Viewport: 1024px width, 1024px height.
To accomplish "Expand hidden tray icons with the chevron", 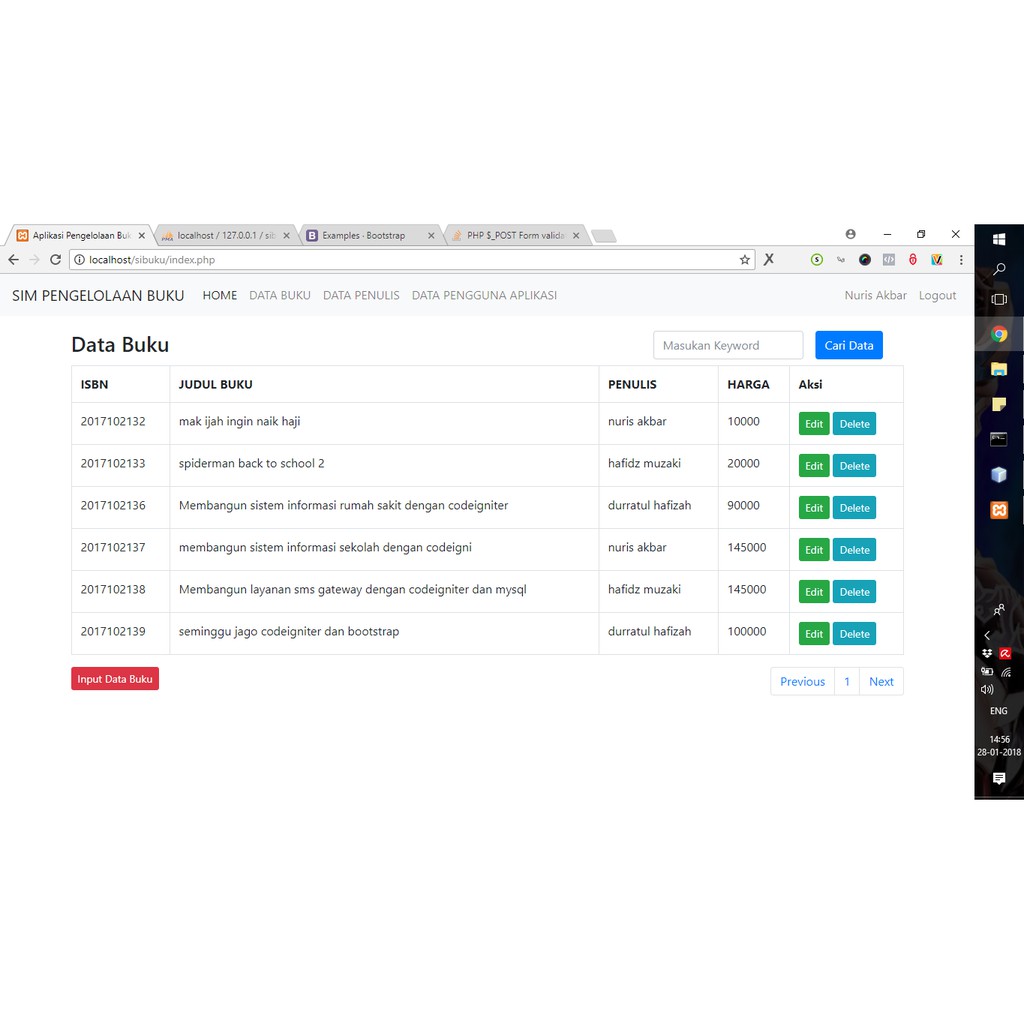I will click(987, 635).
